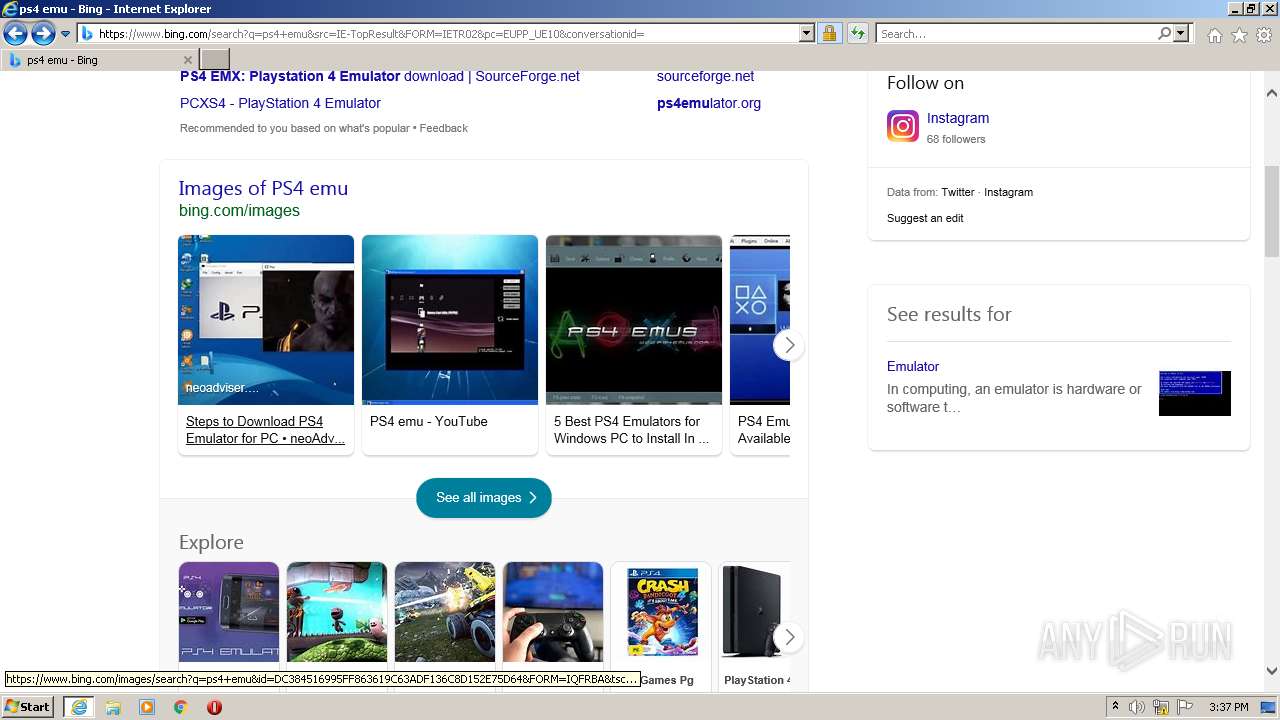Open a new blank tab
The width and height of the screenshot is (1280, 720).
(x=215, y=60)
